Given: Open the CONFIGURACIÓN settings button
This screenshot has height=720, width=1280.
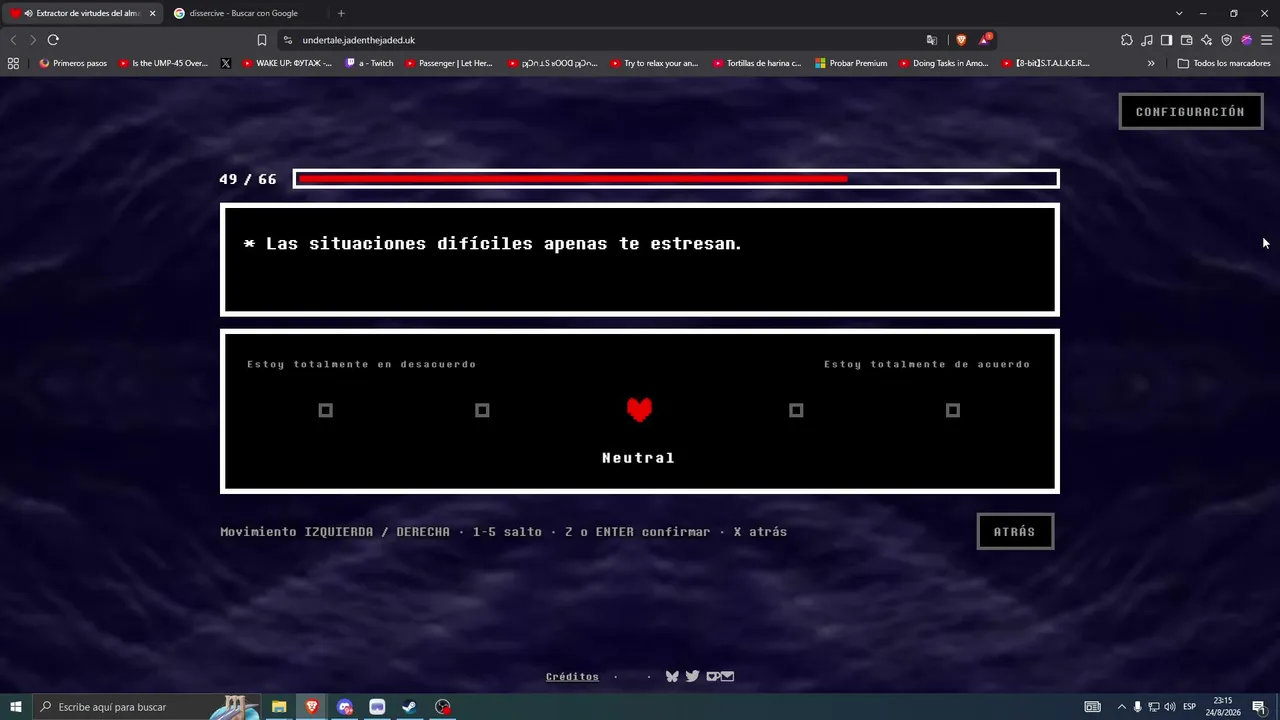Looking at the screenshot, I should (x=1190, y=112).
